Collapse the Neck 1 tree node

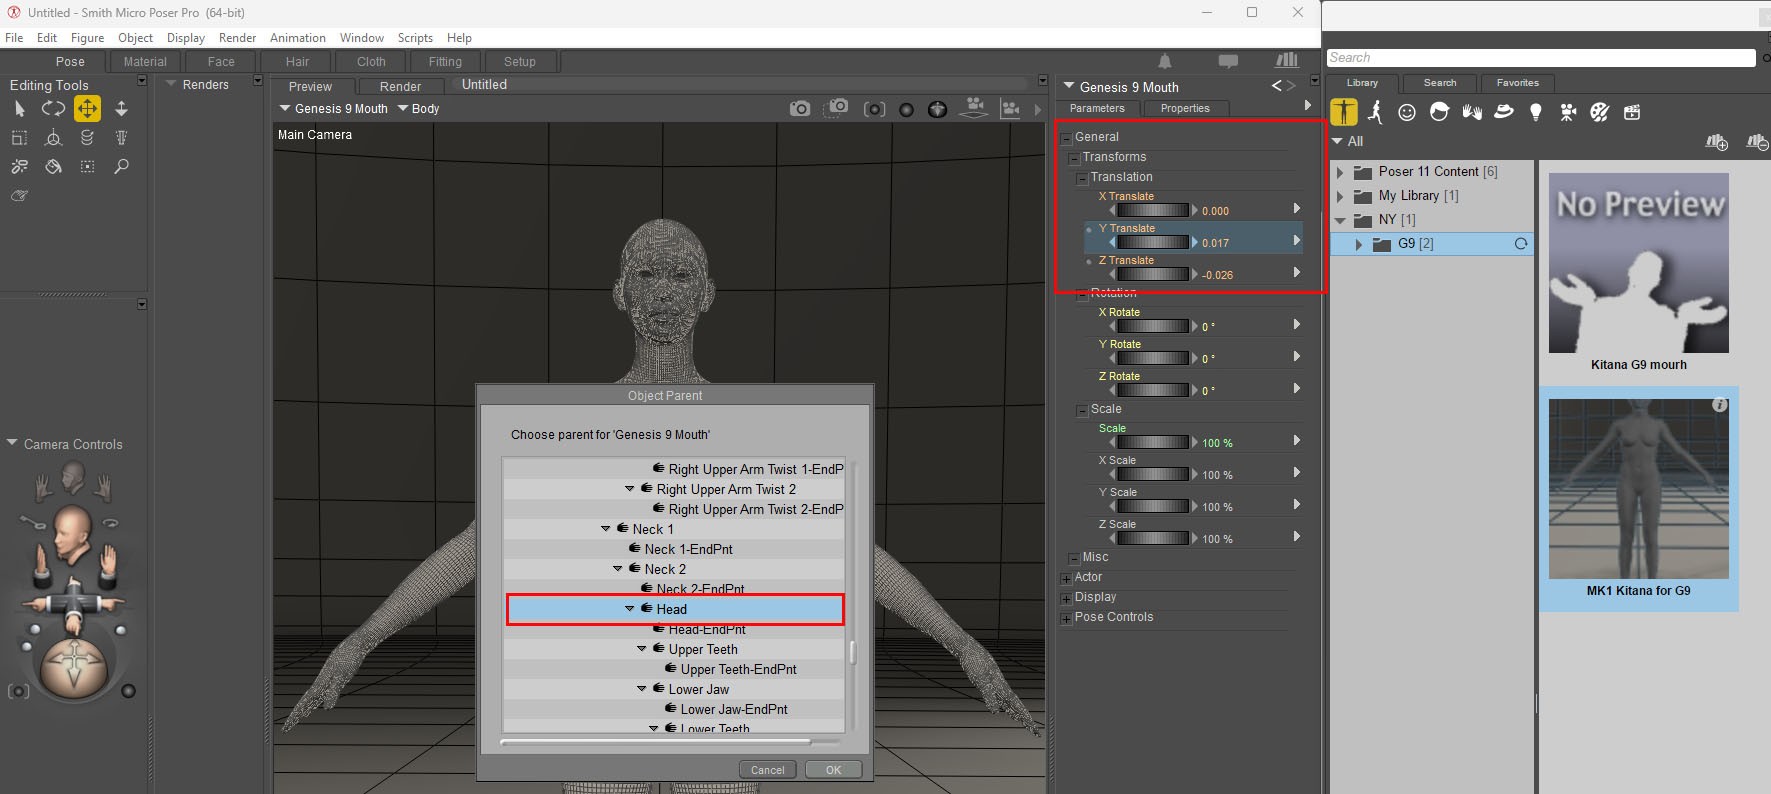point(606,529)
